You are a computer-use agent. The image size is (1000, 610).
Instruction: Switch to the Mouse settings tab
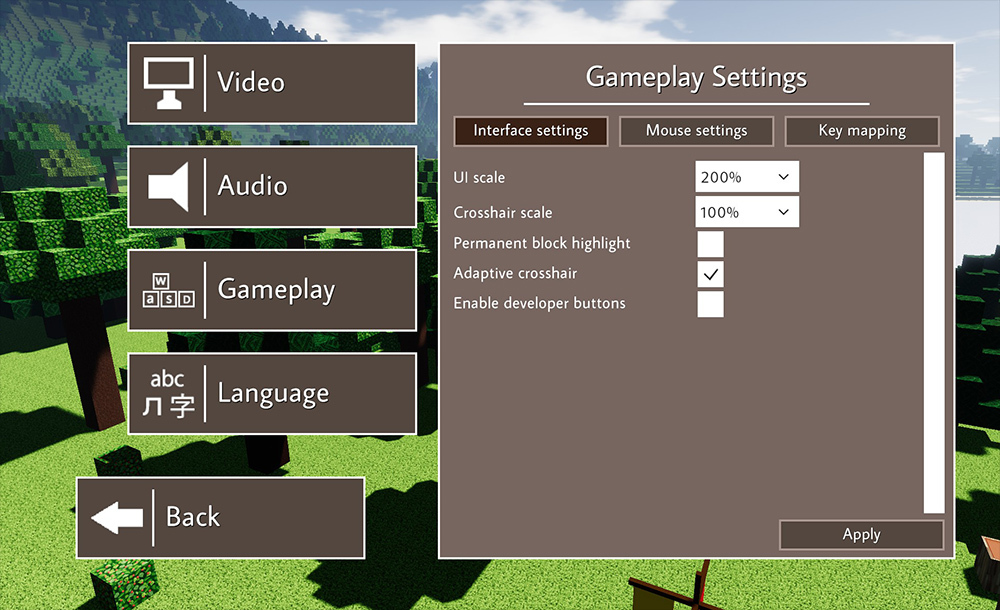coord(696,131)
